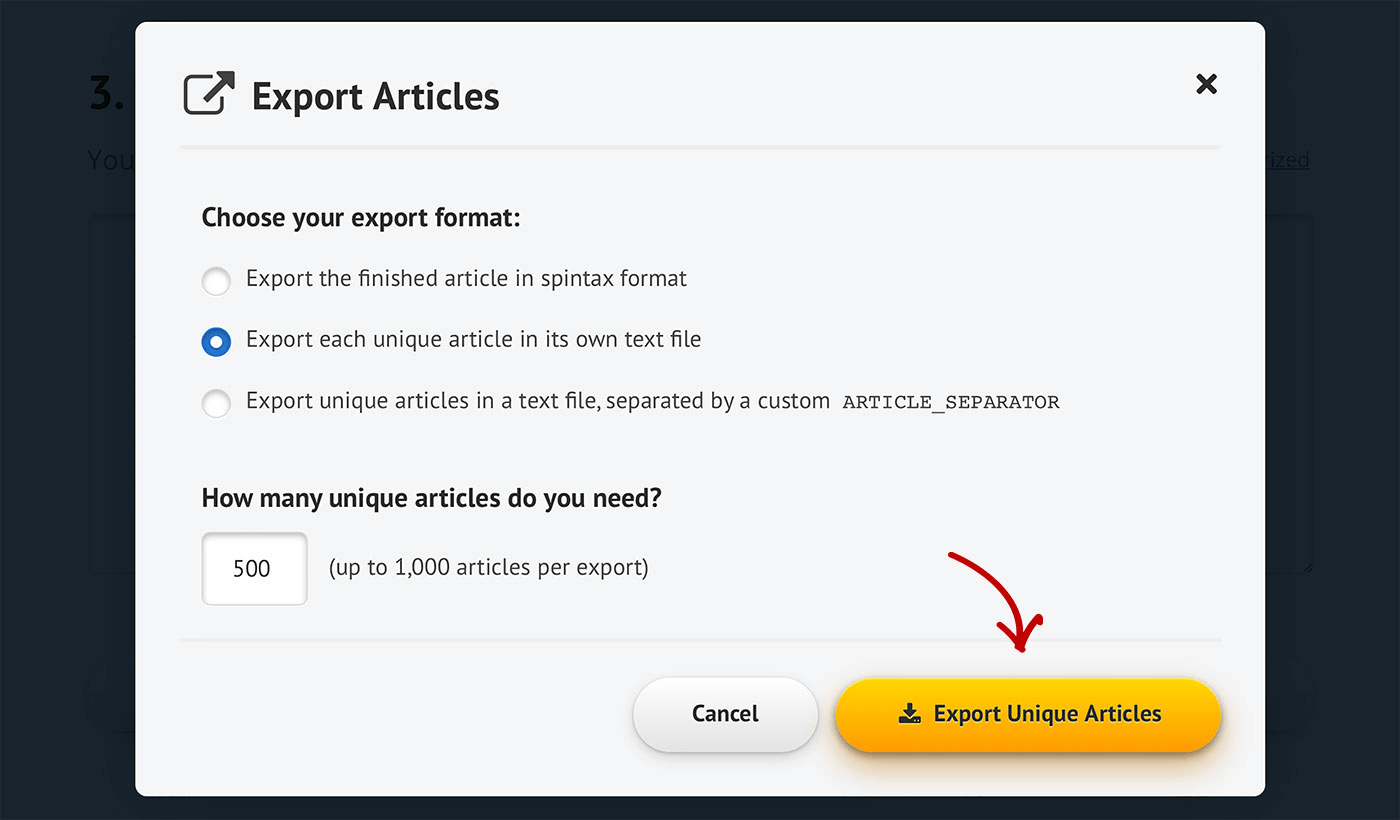Click the Export Unique Articles button
The image size is (1400, 820).
coord(1028,714)
